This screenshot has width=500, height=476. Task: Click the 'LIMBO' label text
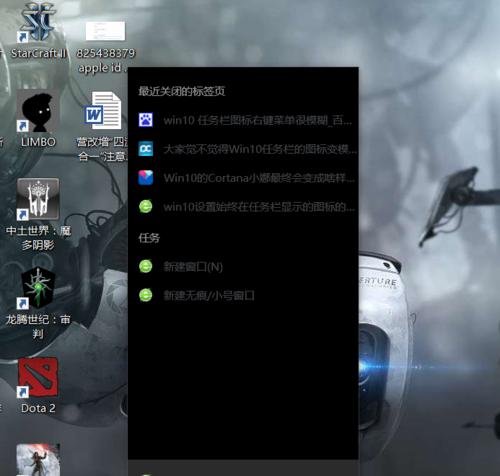38,142
